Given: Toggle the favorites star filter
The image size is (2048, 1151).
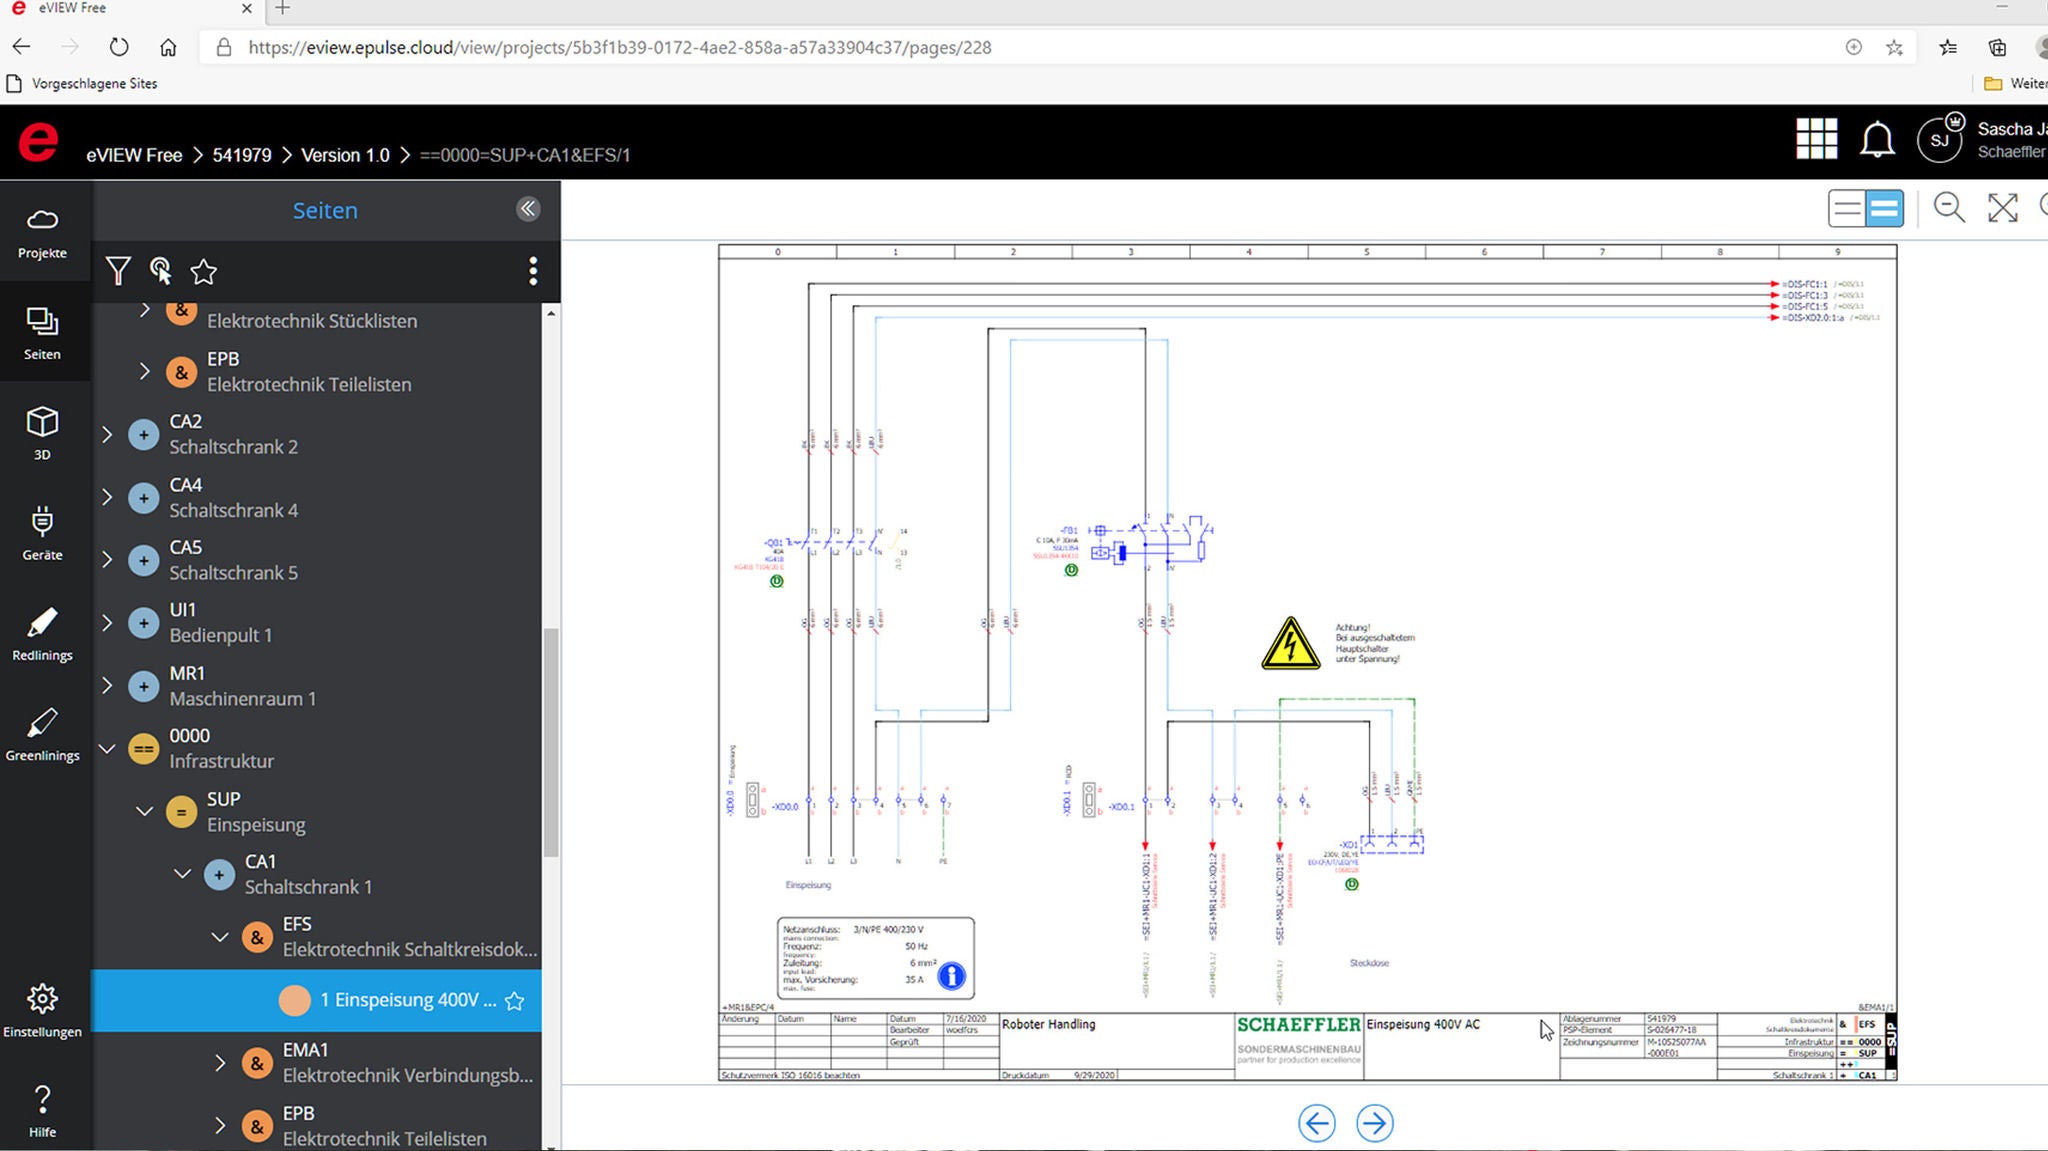Looking at the screenshot, I should 204,271.
